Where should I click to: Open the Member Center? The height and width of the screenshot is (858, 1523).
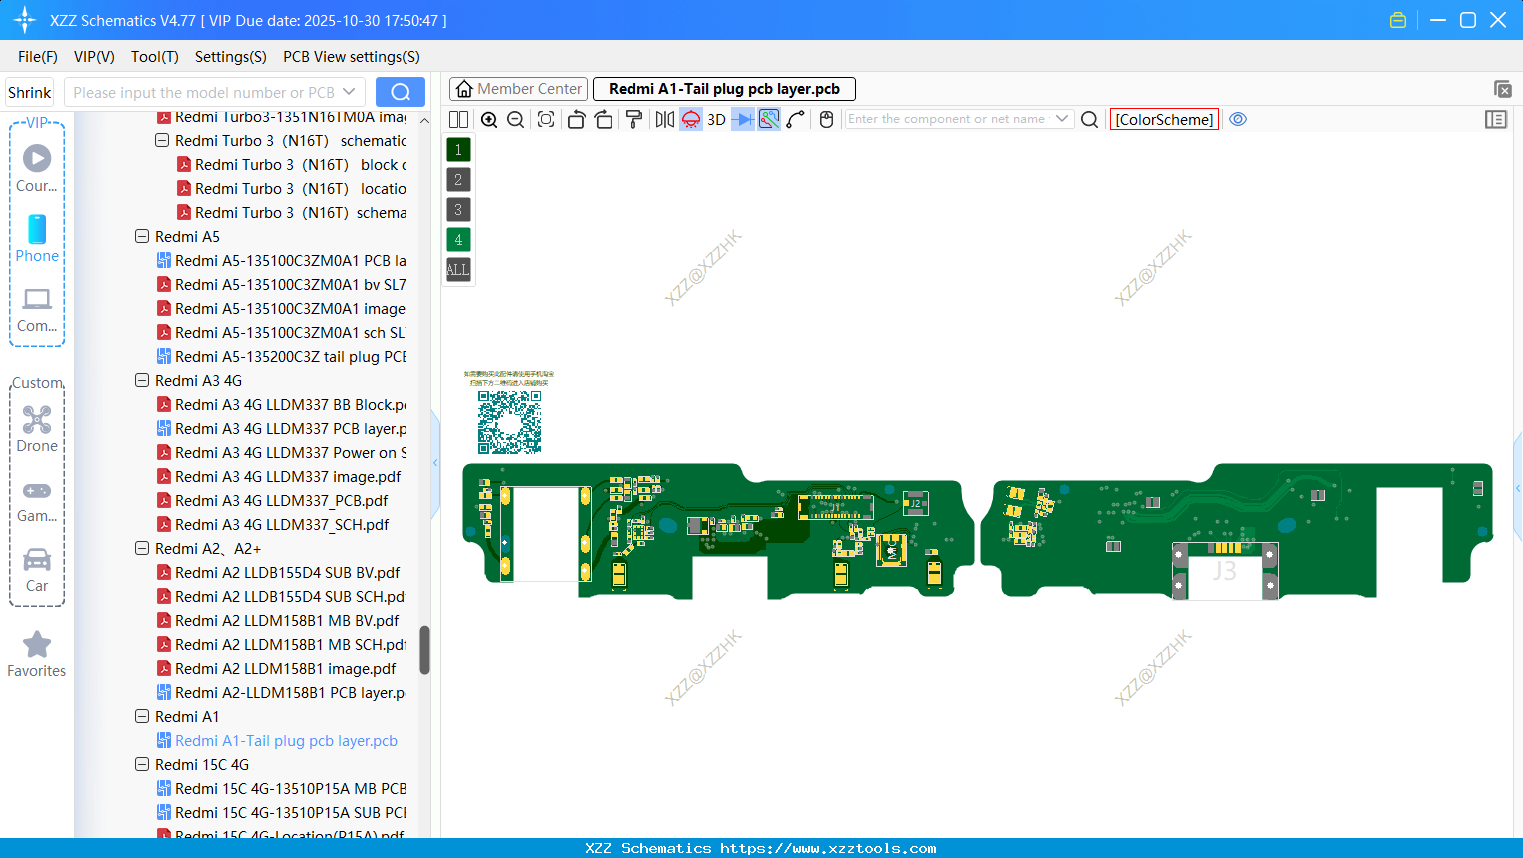pyautogui.click(x=518, y=88)
